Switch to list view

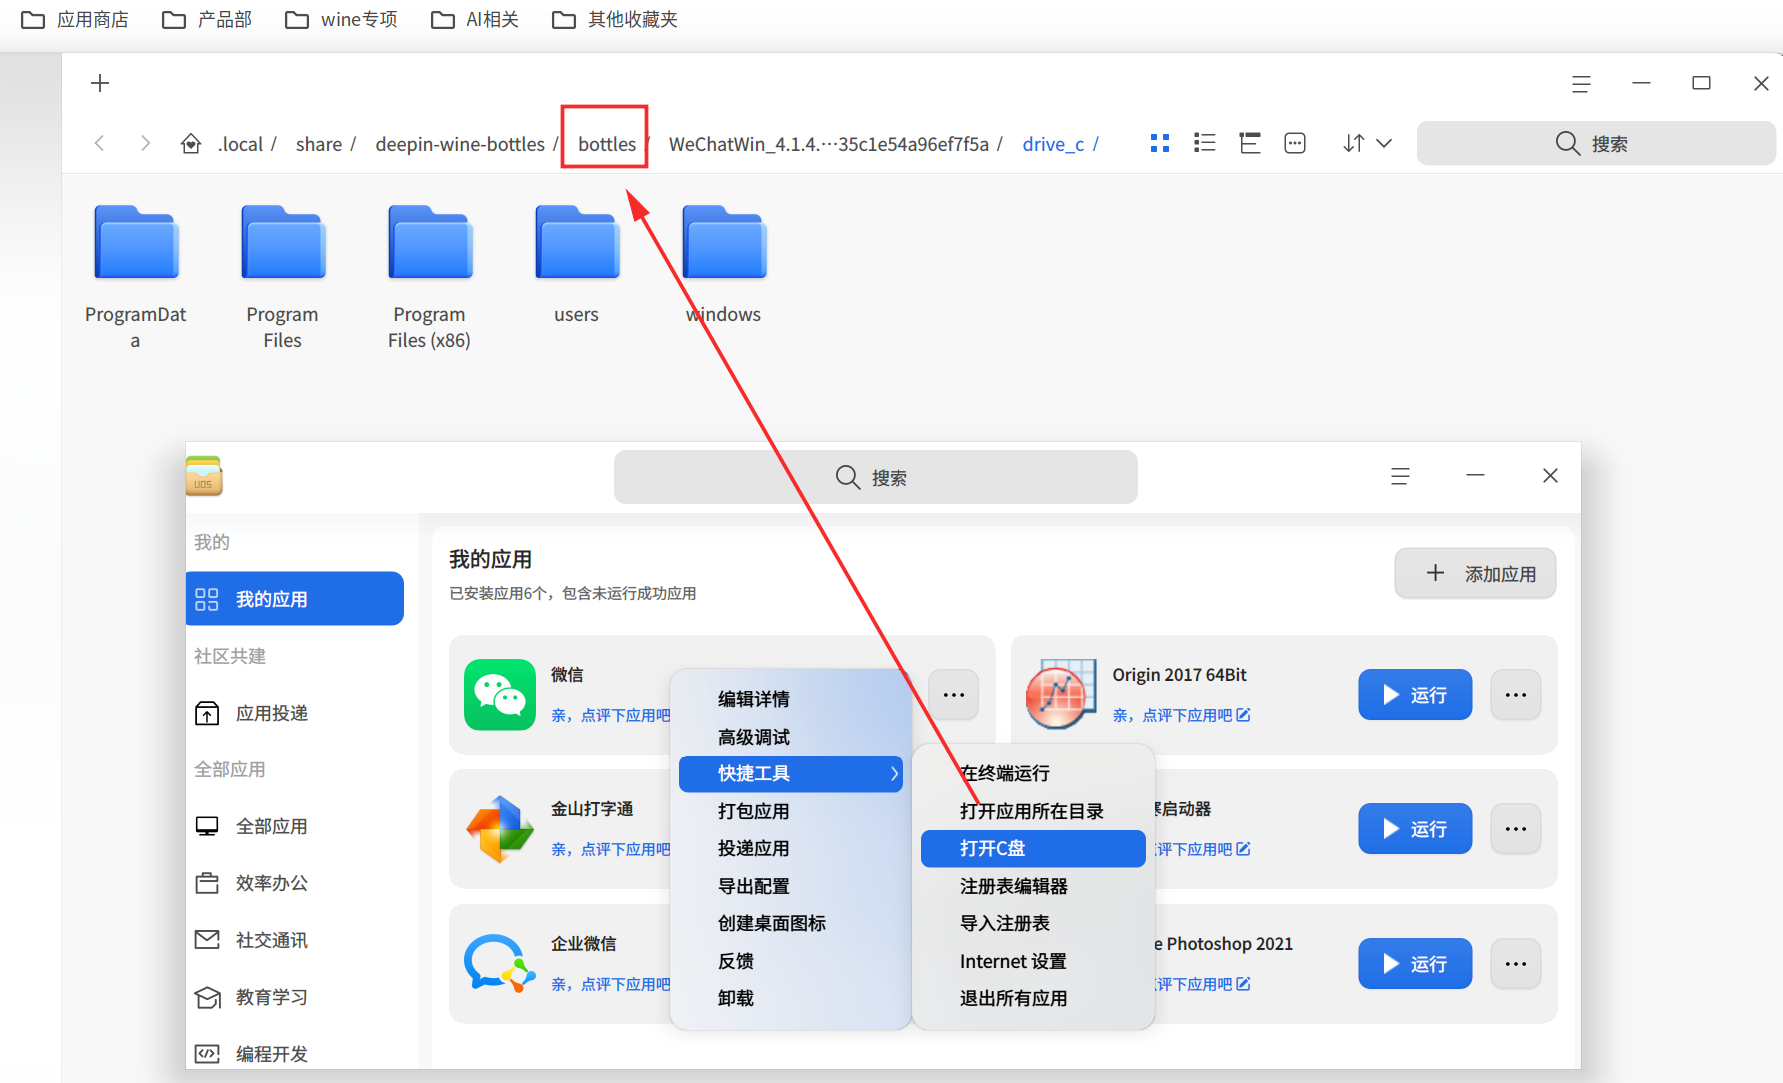coord(1205,144)
